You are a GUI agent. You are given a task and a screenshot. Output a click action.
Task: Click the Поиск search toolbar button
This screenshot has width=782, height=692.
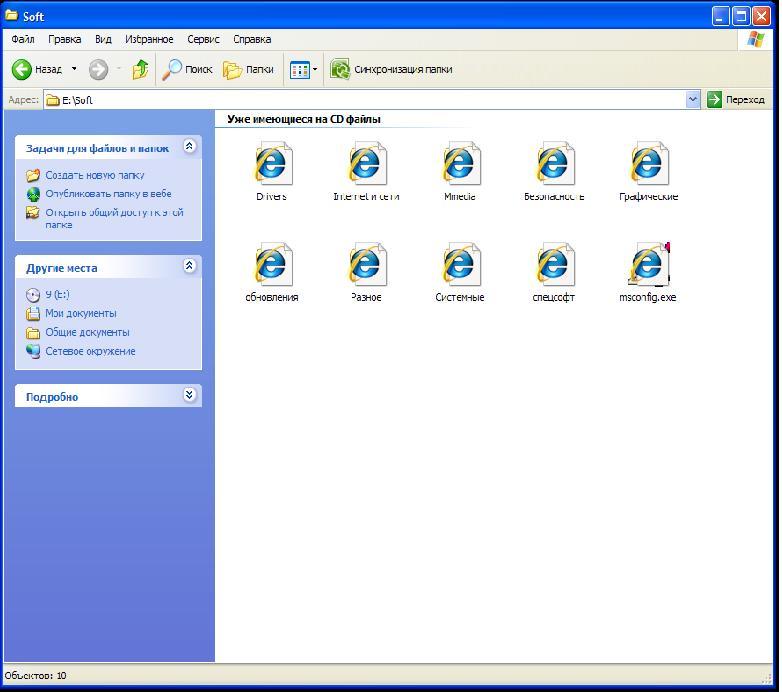pos(187,69)
